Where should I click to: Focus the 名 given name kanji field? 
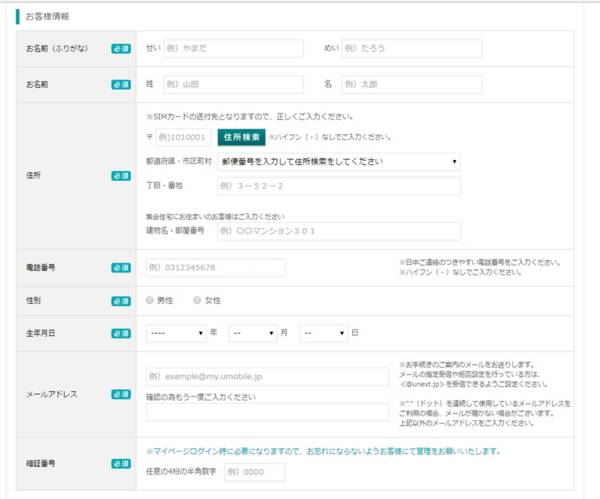[x=411, y=85]
